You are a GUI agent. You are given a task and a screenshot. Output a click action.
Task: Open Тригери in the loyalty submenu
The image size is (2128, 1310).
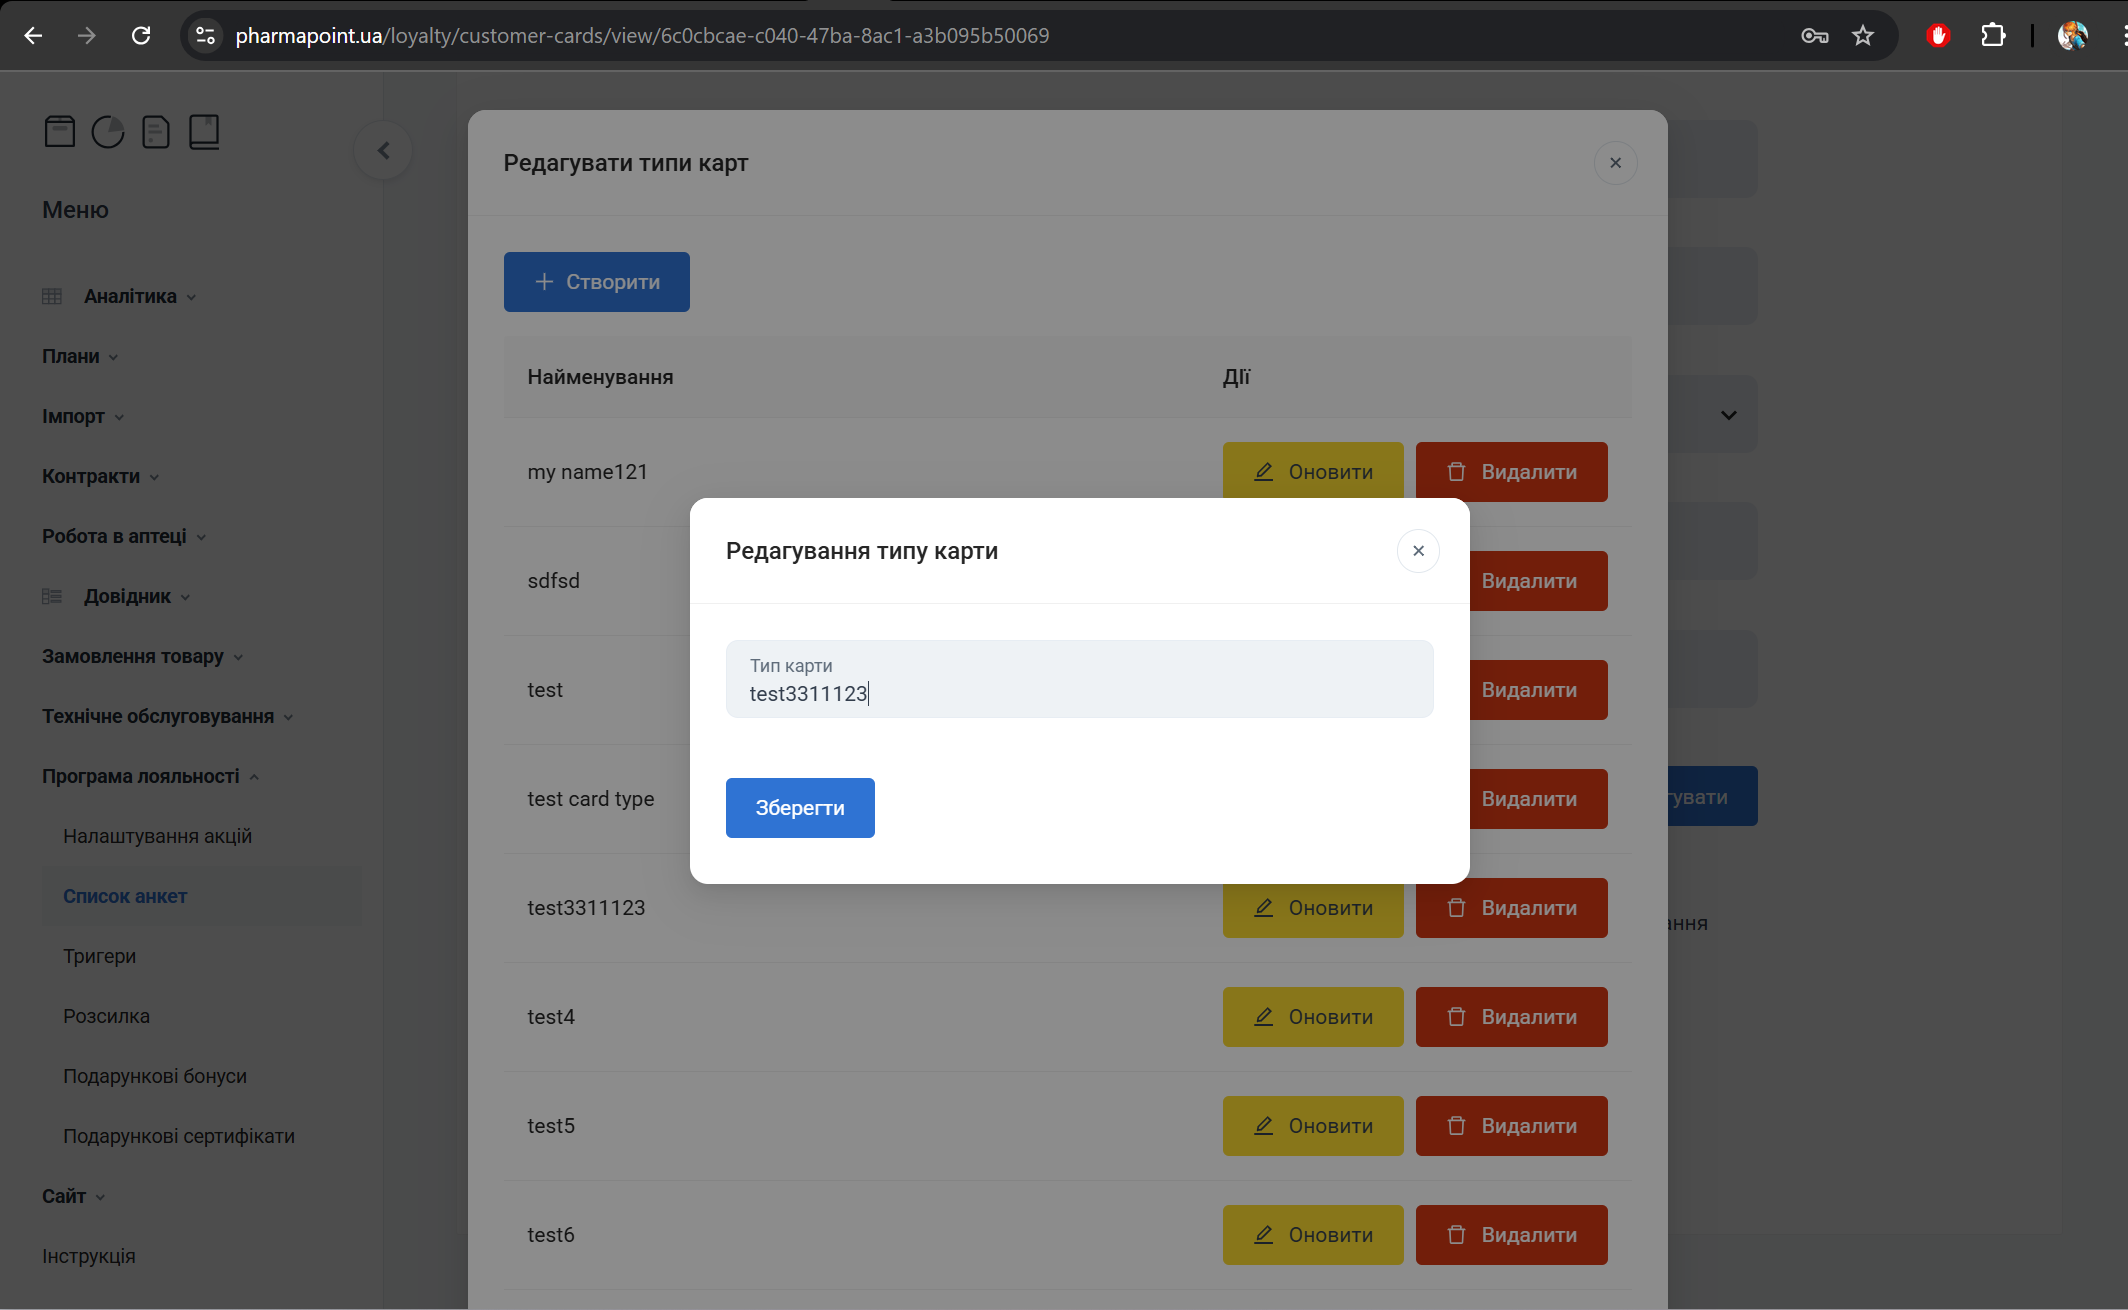point(99,956)
